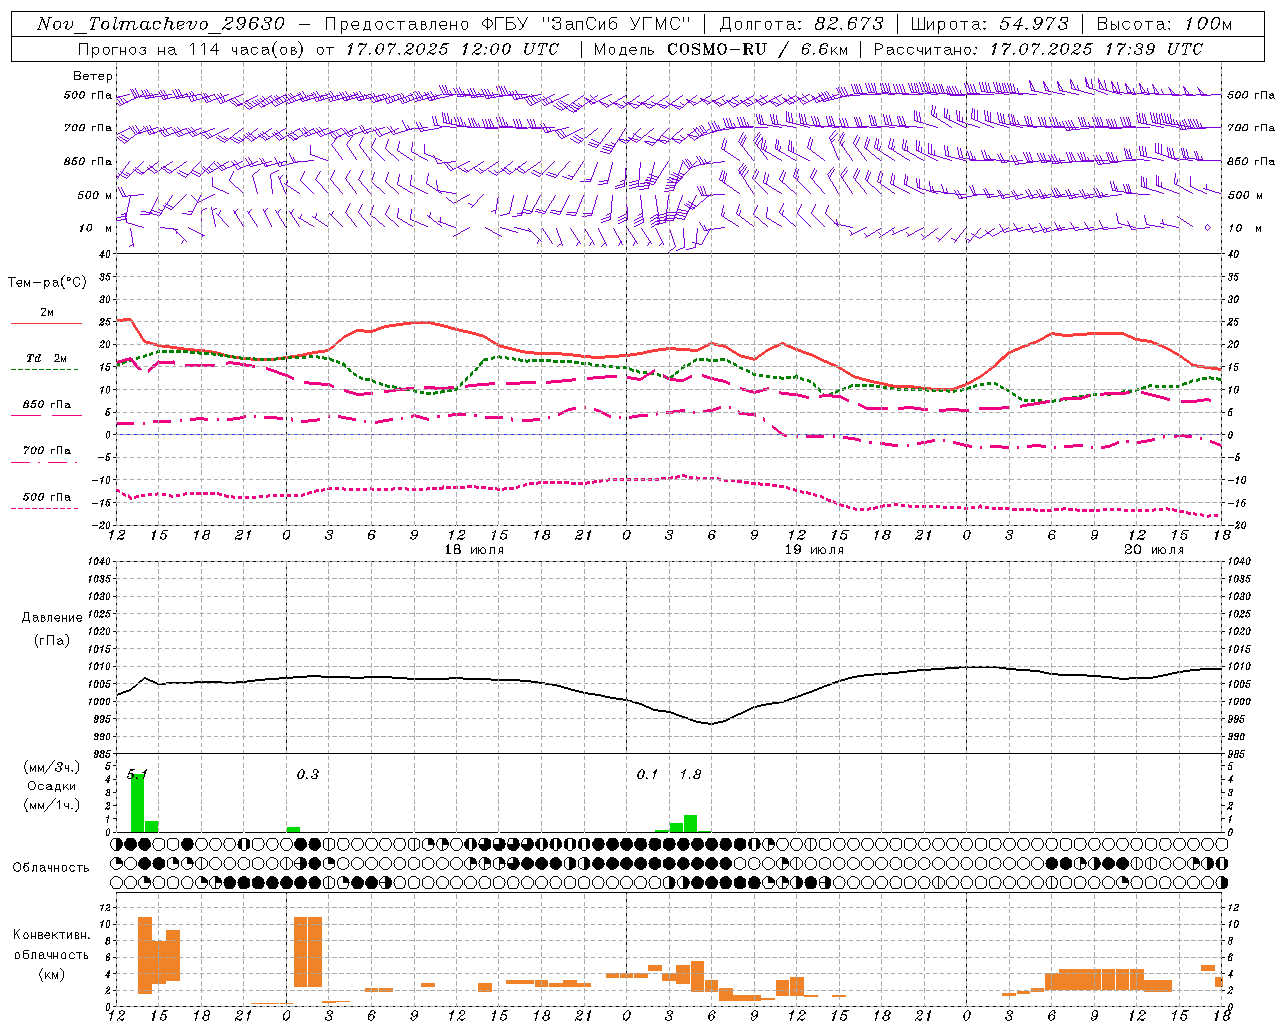Click the '20 июля' date label
This screenshot has width=1280, height=1024.
click(x=1154, y=550)
